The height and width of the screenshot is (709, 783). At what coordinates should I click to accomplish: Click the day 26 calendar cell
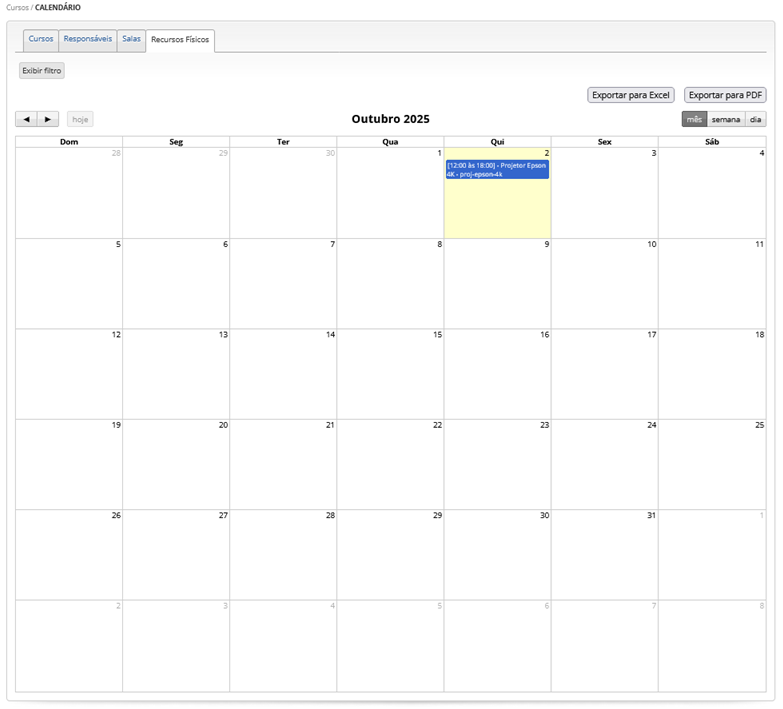pyautogui.click(x=69, y=555)
